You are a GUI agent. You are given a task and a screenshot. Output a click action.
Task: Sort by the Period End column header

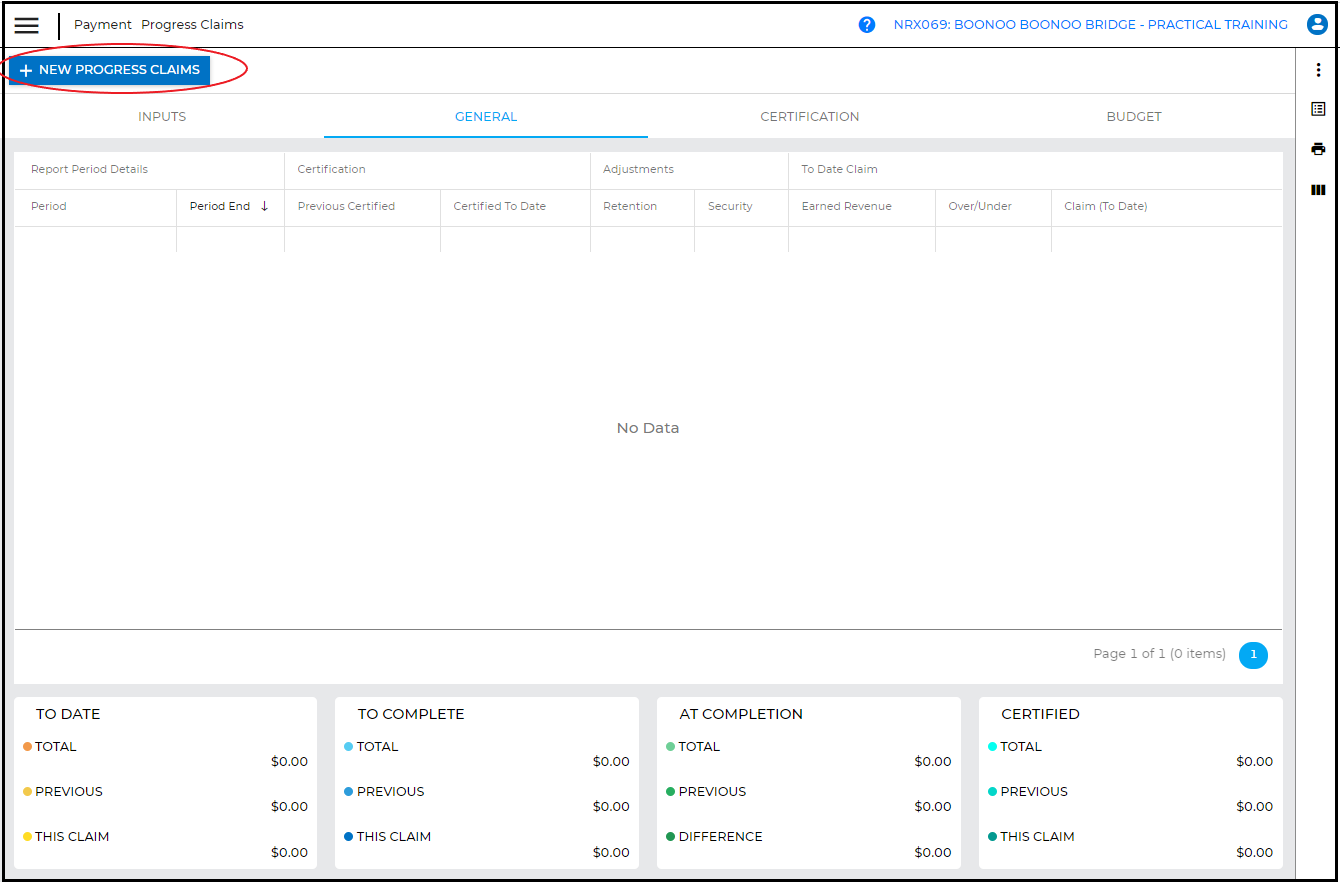click(x=231, y=207)
